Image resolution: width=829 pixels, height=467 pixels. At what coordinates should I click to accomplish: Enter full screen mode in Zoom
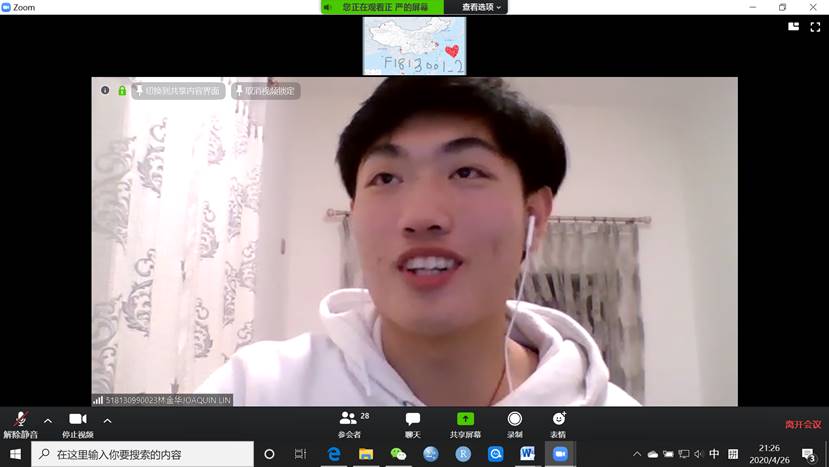815,27
